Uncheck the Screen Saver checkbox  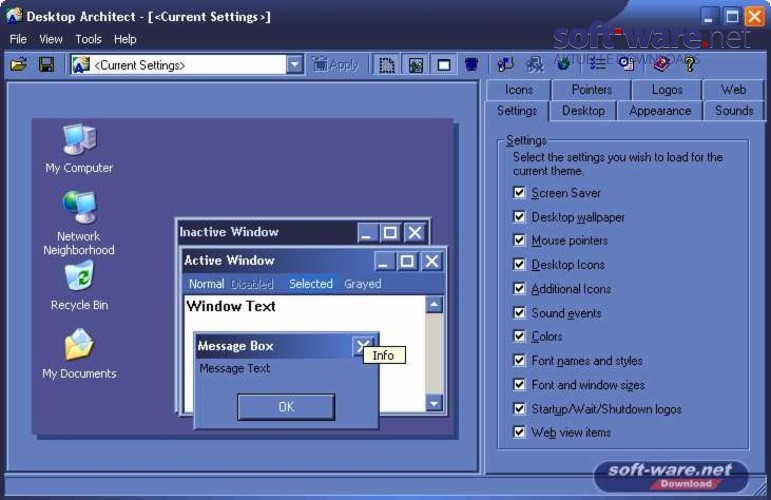pyautogui.click(x=519, y=192)
